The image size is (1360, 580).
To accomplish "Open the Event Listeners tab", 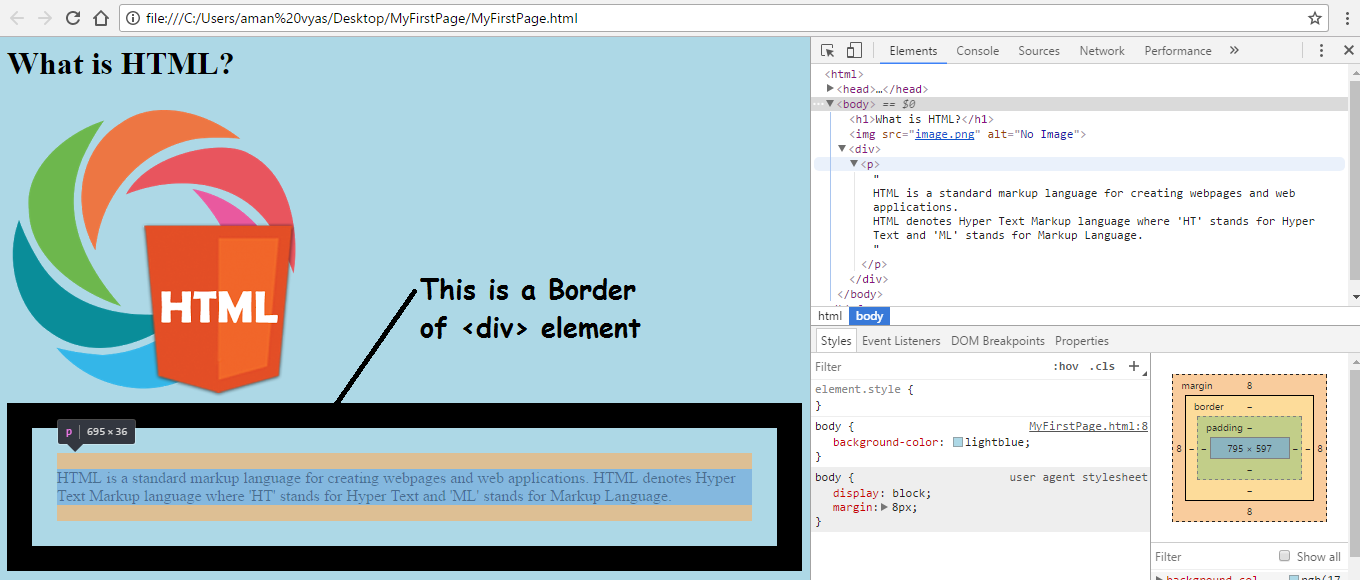I will point(901,340).
